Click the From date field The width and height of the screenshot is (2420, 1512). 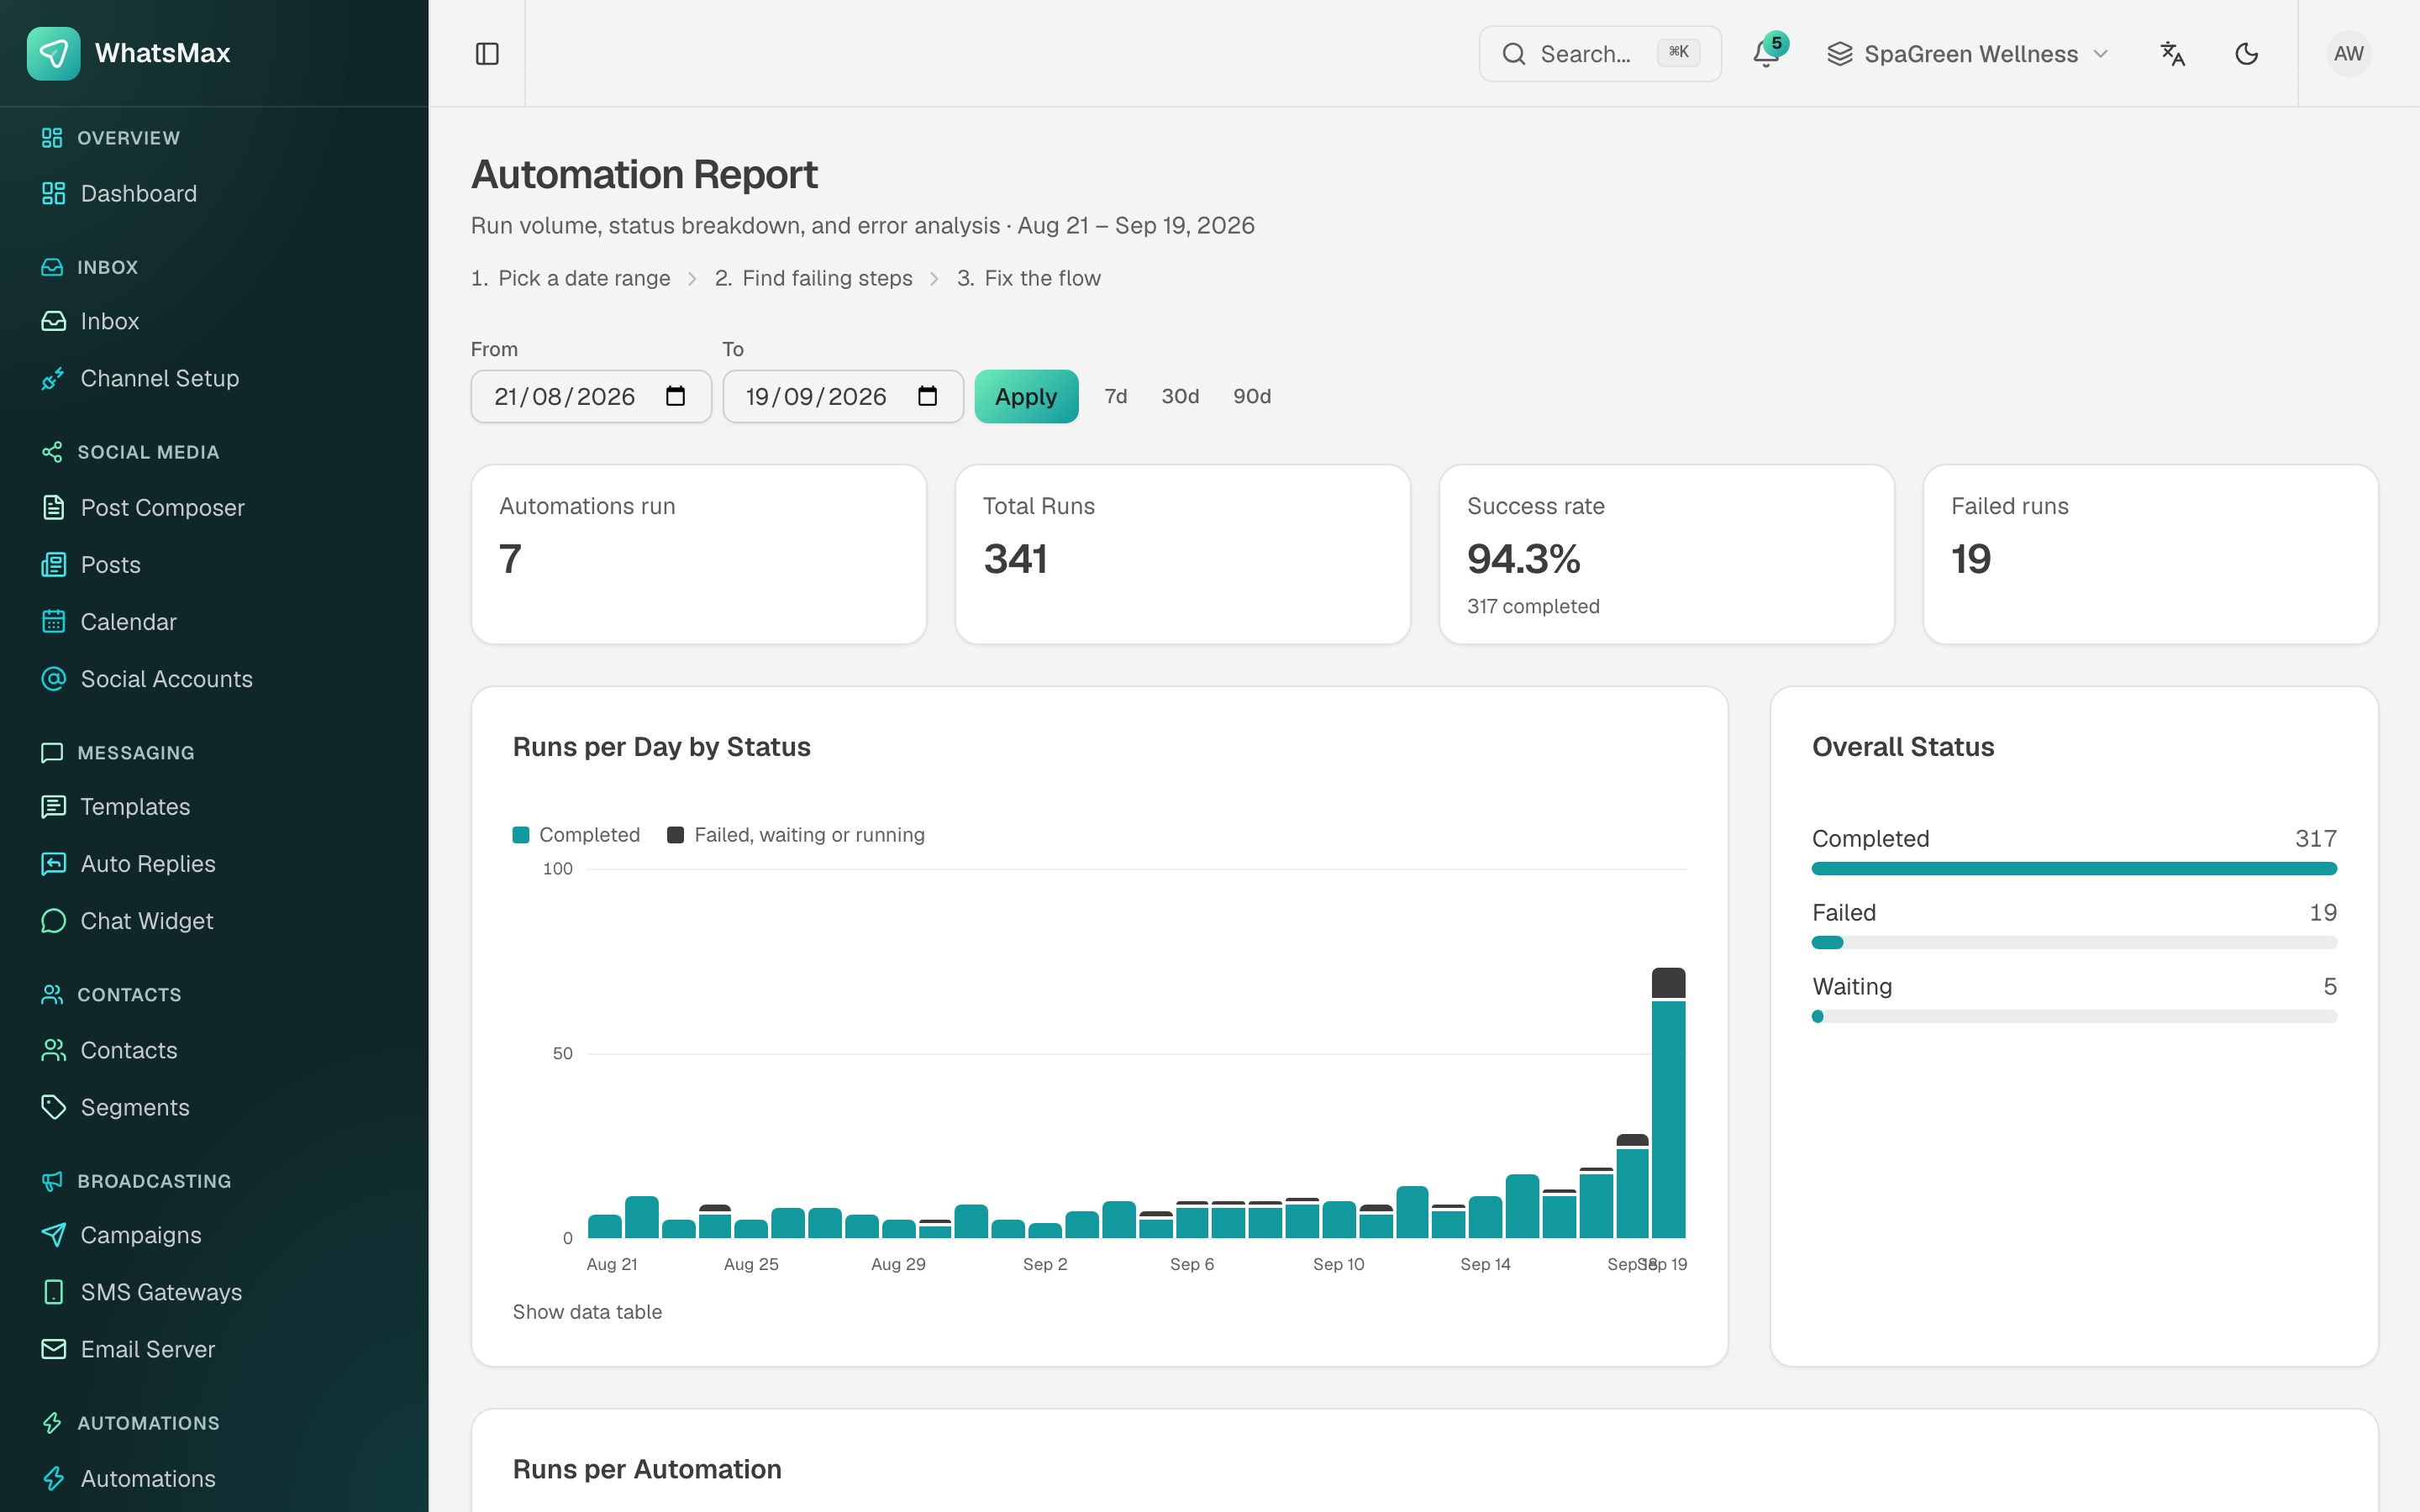(591, 397)
